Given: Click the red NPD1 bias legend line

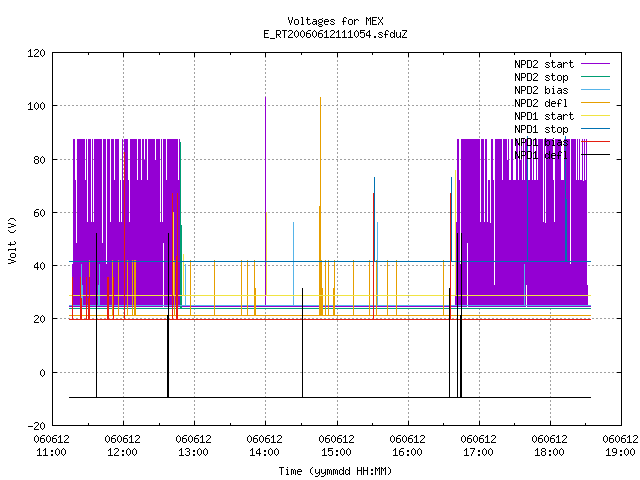Looking at the screenshot, I should pos(596,142).
